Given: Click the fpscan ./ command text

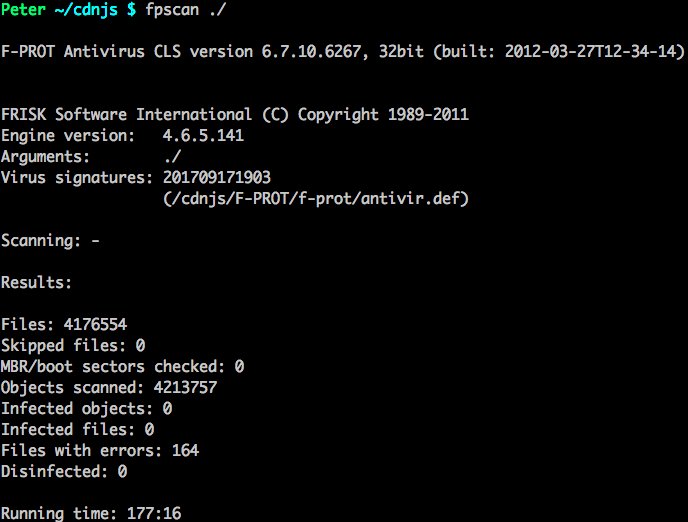Looking at the screenshot, I should tap(185, 10).
